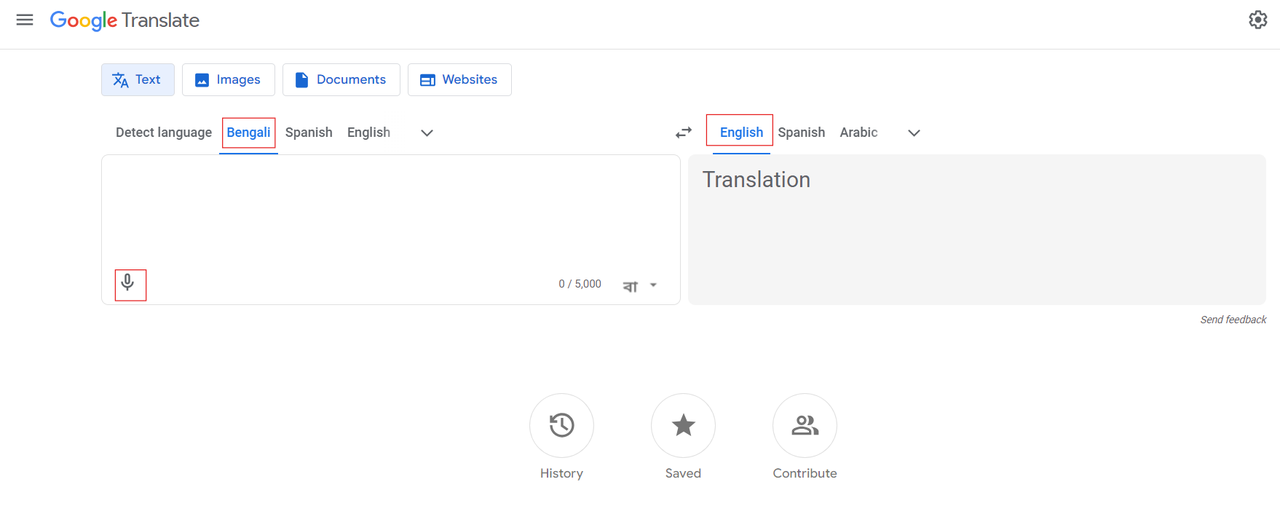Screen dimensions: 1280x506
Task: Click the 0 / 5,000 character counter
Action: click(x=580, y=284)
